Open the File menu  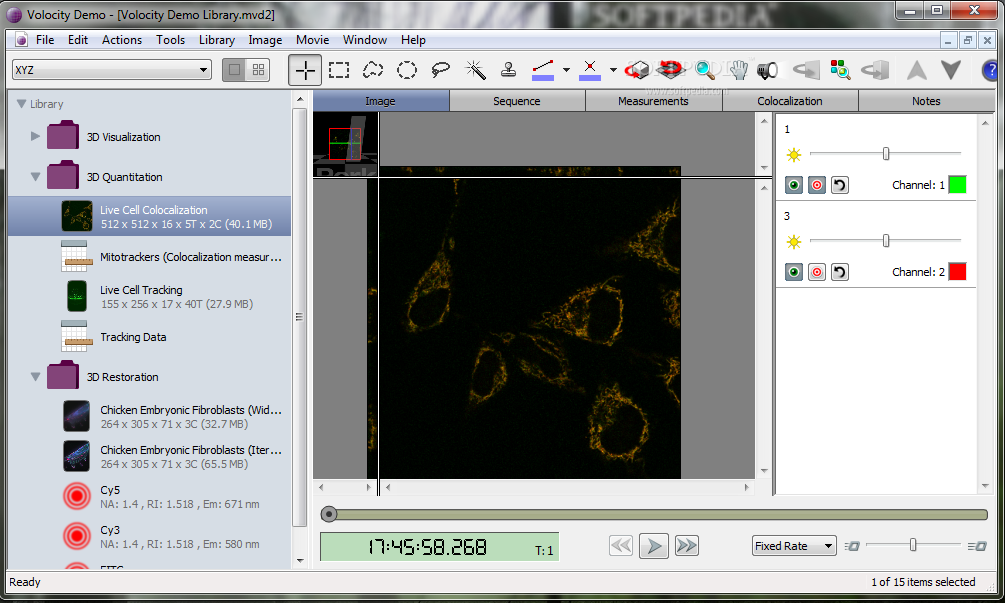tap(45, 40)
